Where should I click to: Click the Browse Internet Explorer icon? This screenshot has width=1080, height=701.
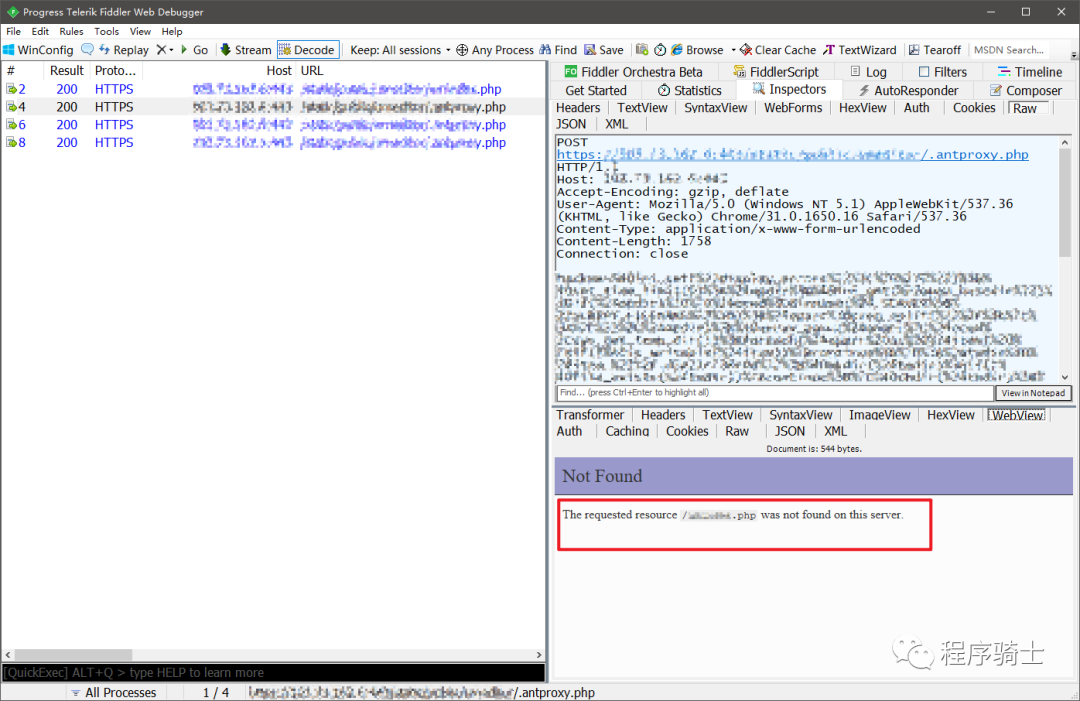(677, 50)
